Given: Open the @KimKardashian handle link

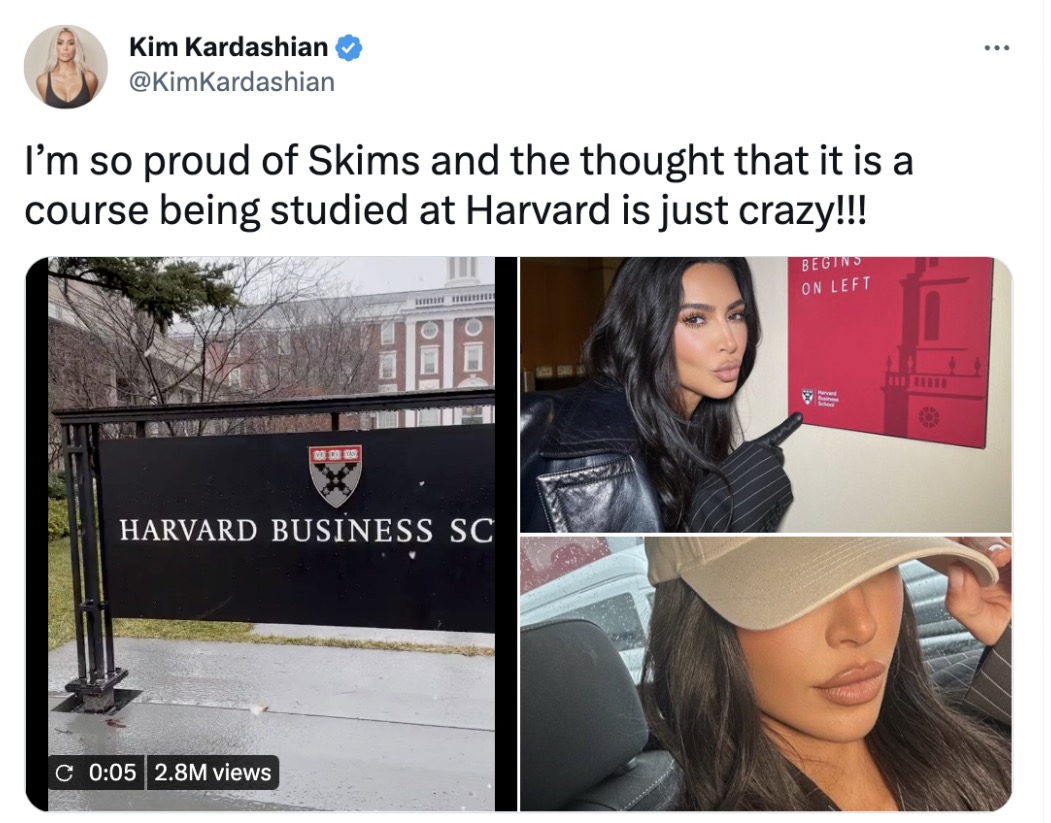Looking at the screenshot, I should coord(231,82).
